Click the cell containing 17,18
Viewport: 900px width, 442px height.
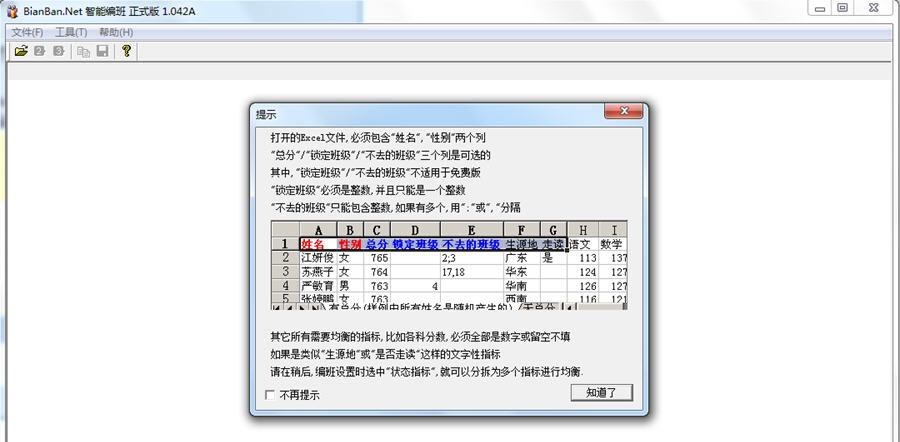(x=472, y=272)
